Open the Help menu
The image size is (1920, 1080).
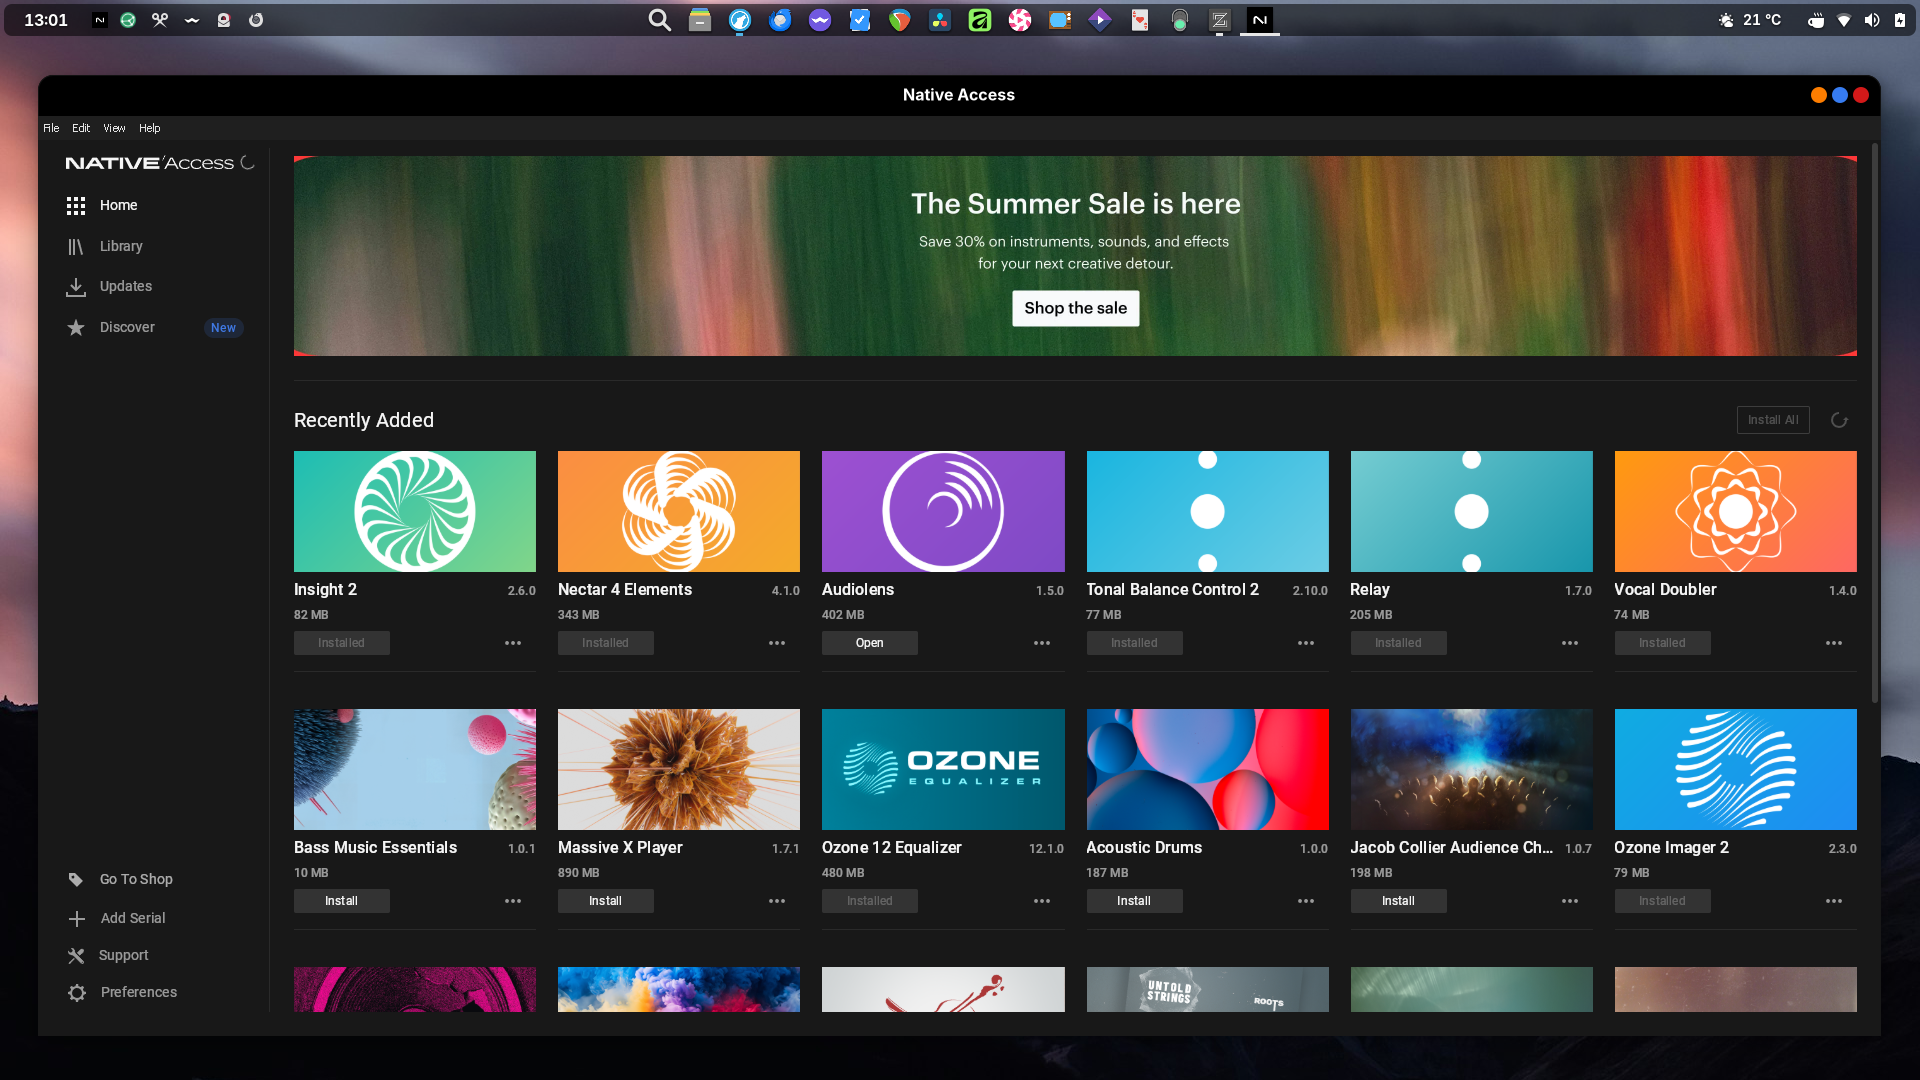coord(149,128)
